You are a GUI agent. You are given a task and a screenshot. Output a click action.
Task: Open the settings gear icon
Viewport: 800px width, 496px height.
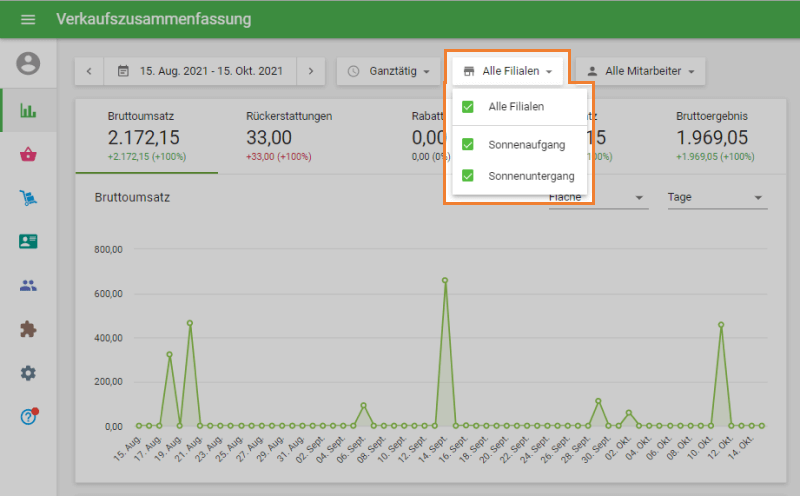tap(28, 373)
